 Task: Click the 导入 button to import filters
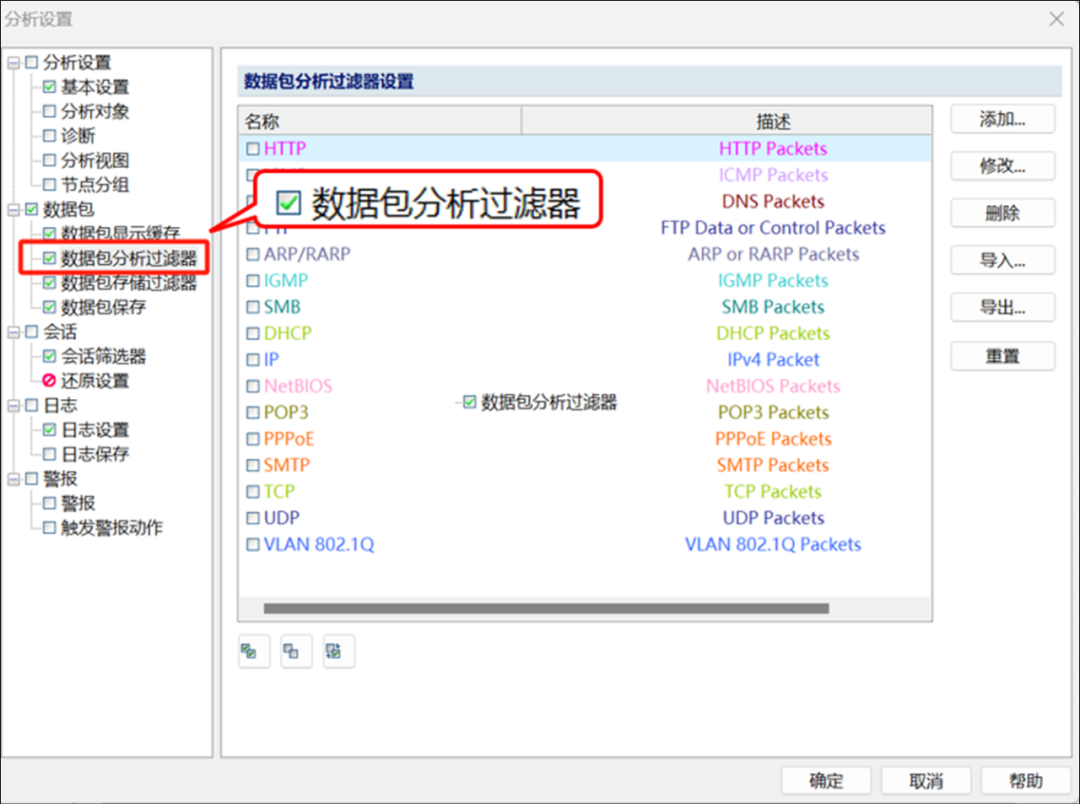[1002, 260]
